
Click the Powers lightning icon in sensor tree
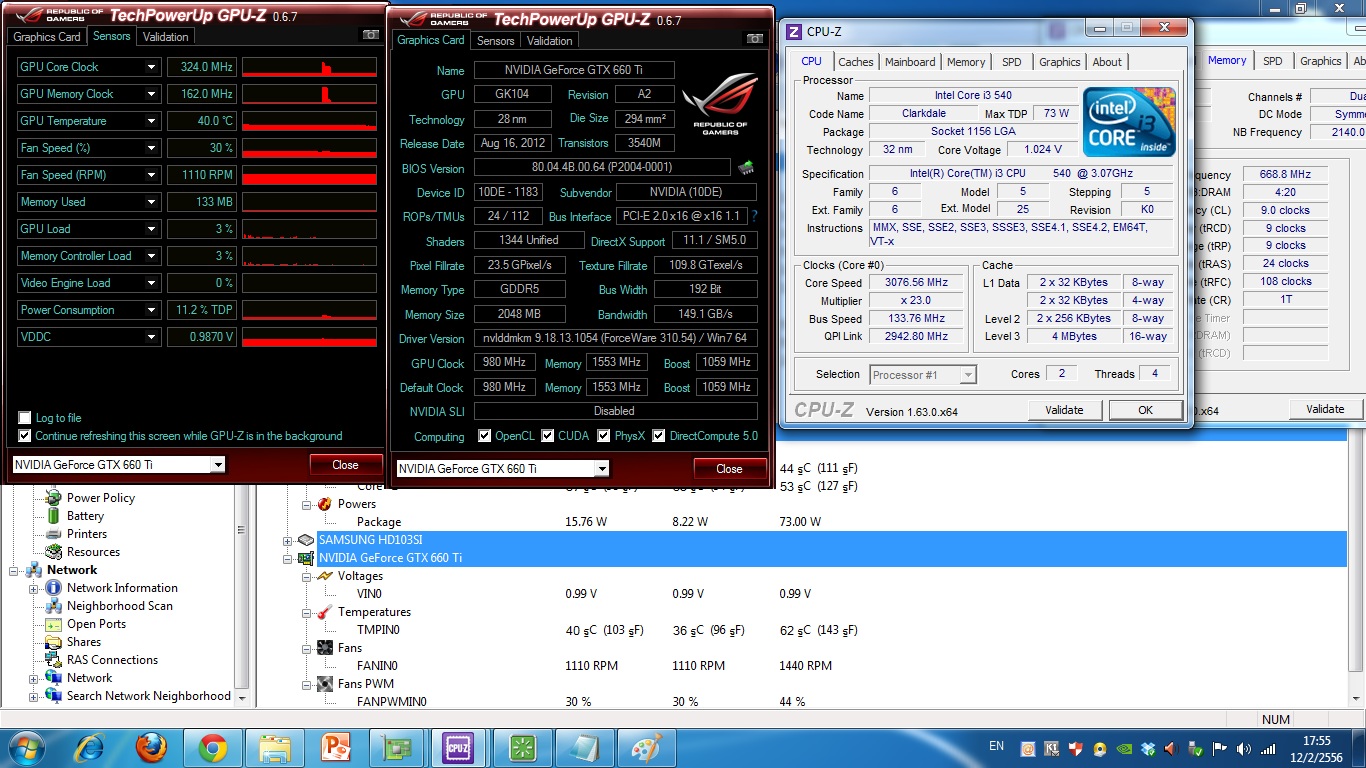325,504
